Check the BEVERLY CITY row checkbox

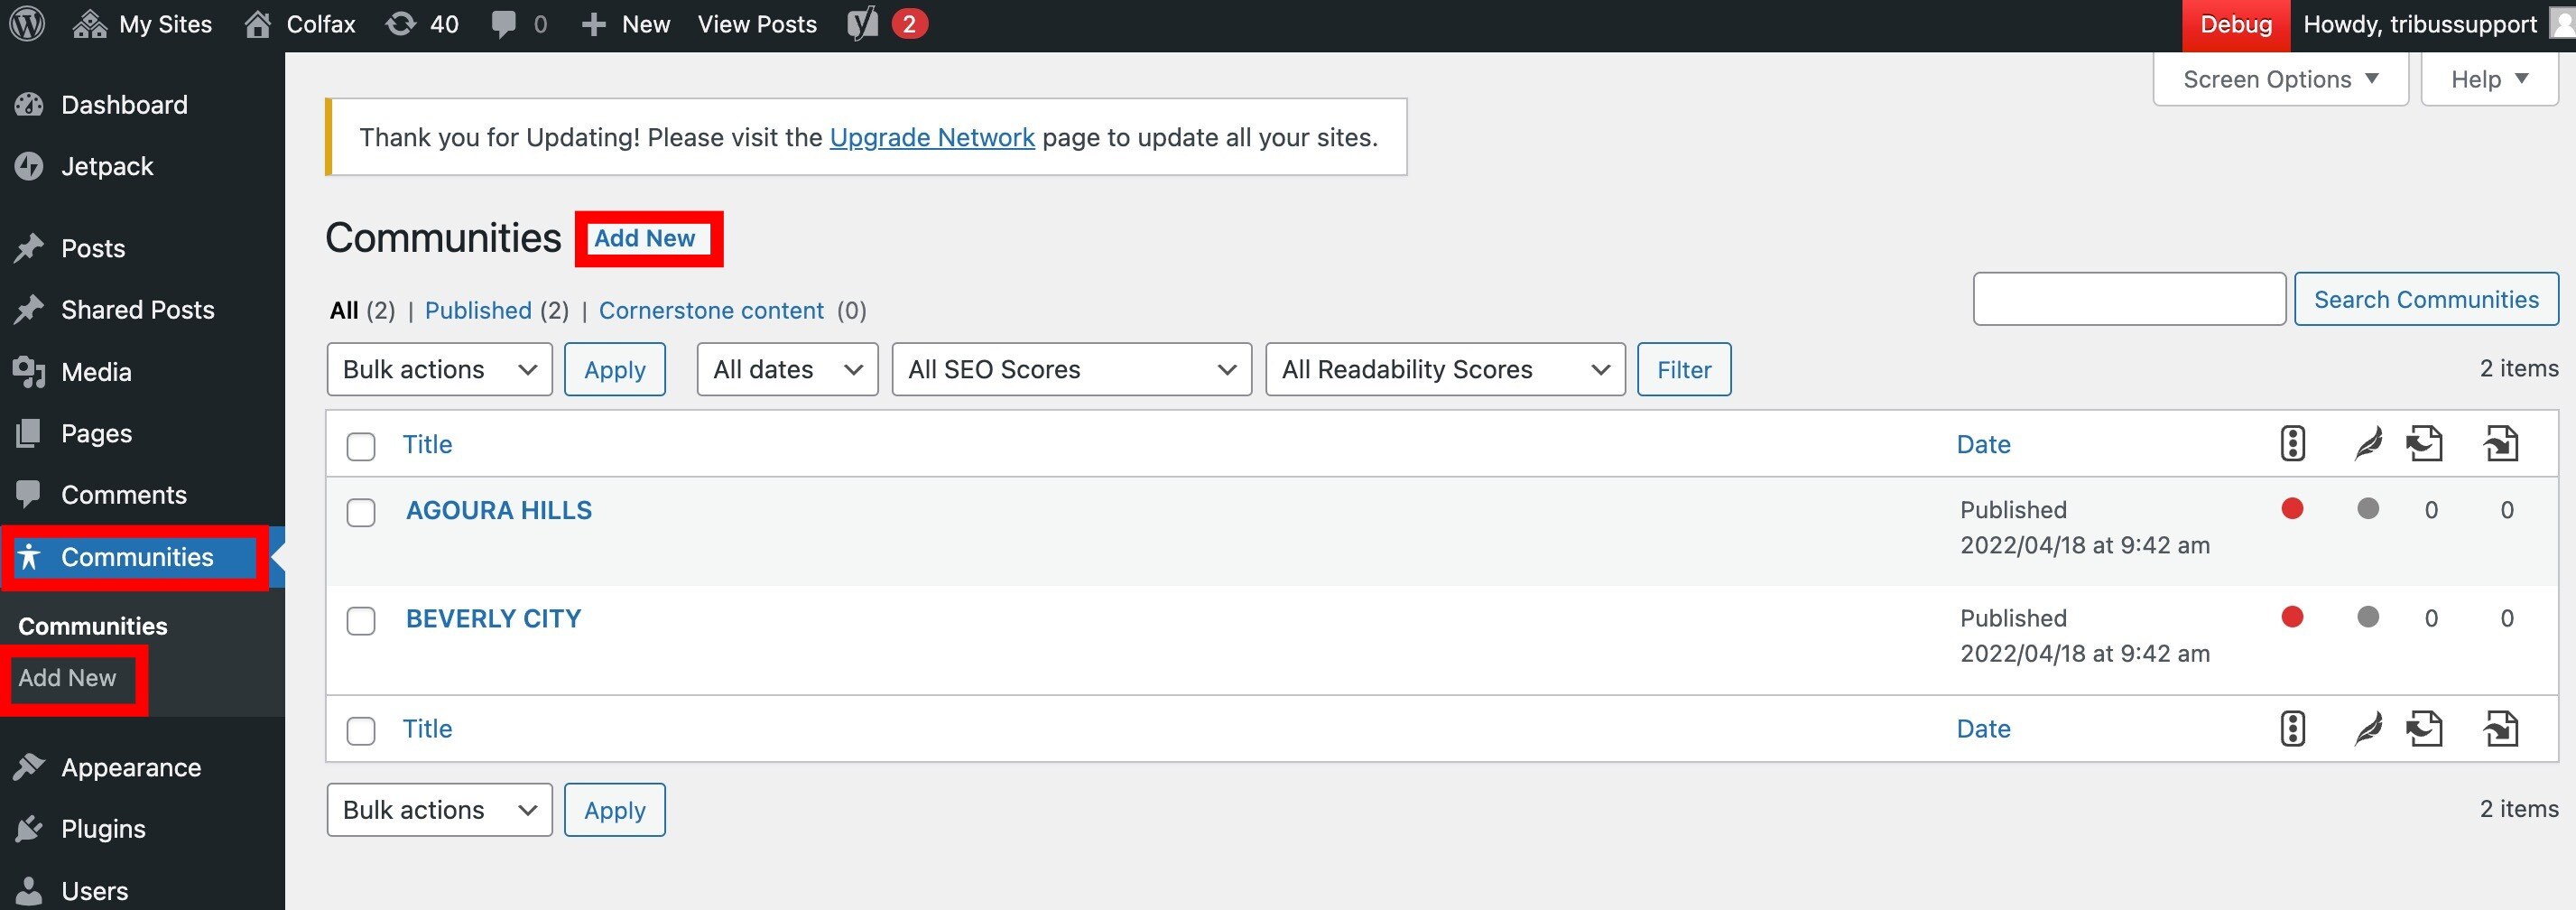(361, 621)
